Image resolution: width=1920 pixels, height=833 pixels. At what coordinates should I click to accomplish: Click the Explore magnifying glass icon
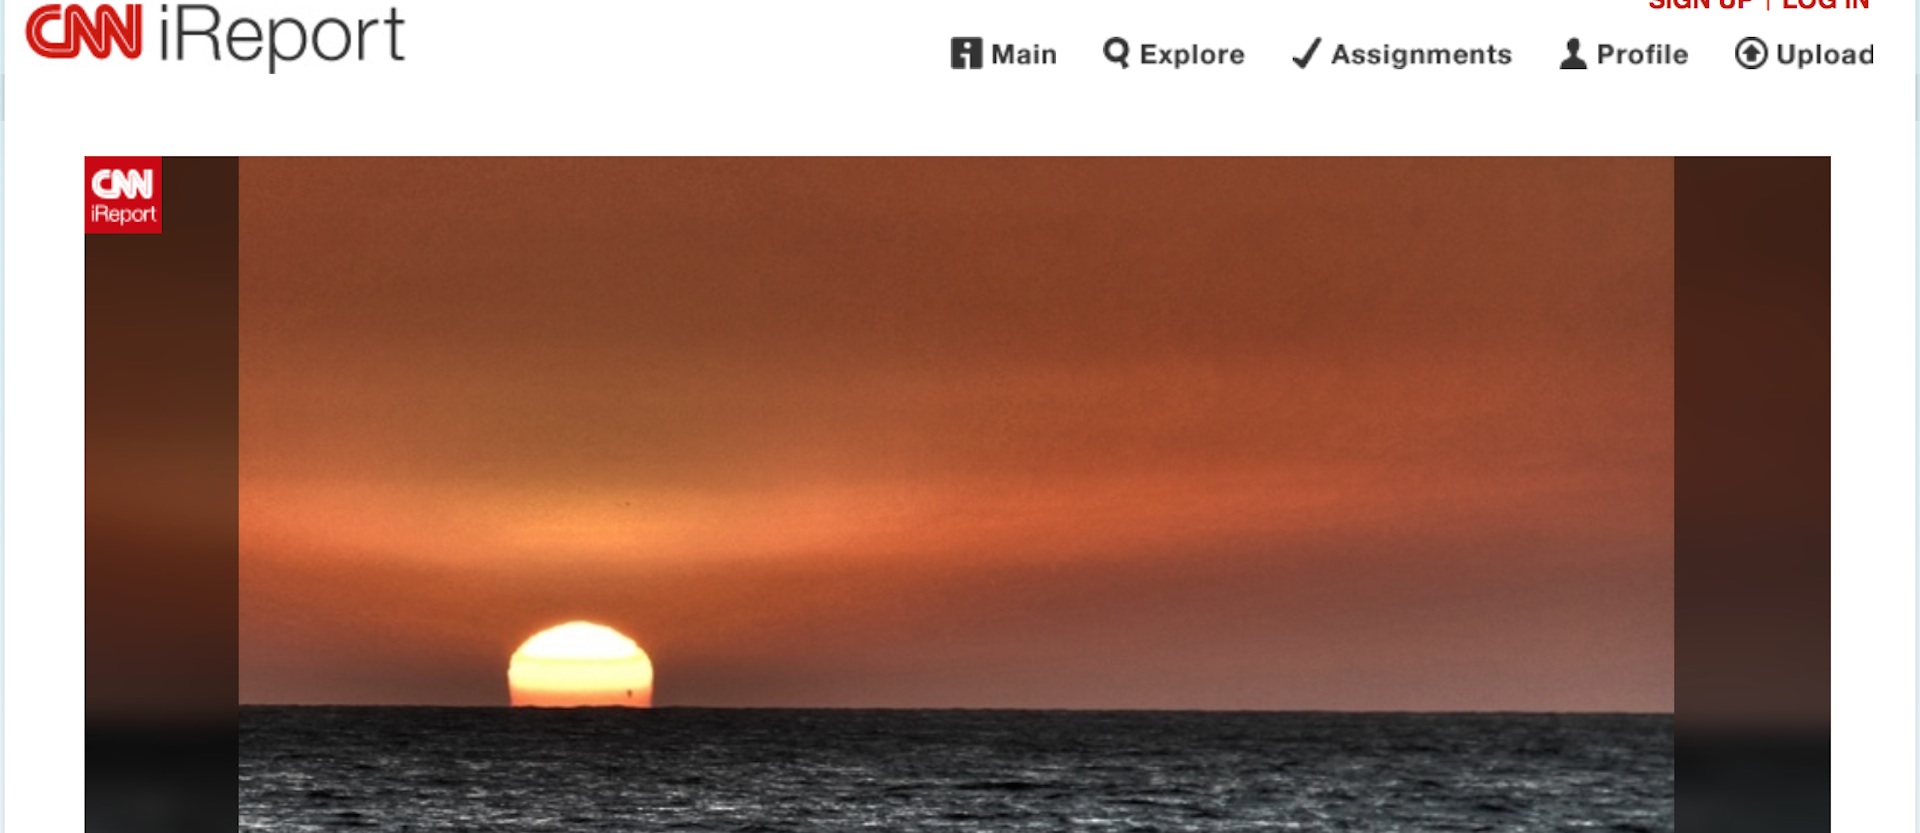point(1116,53)
